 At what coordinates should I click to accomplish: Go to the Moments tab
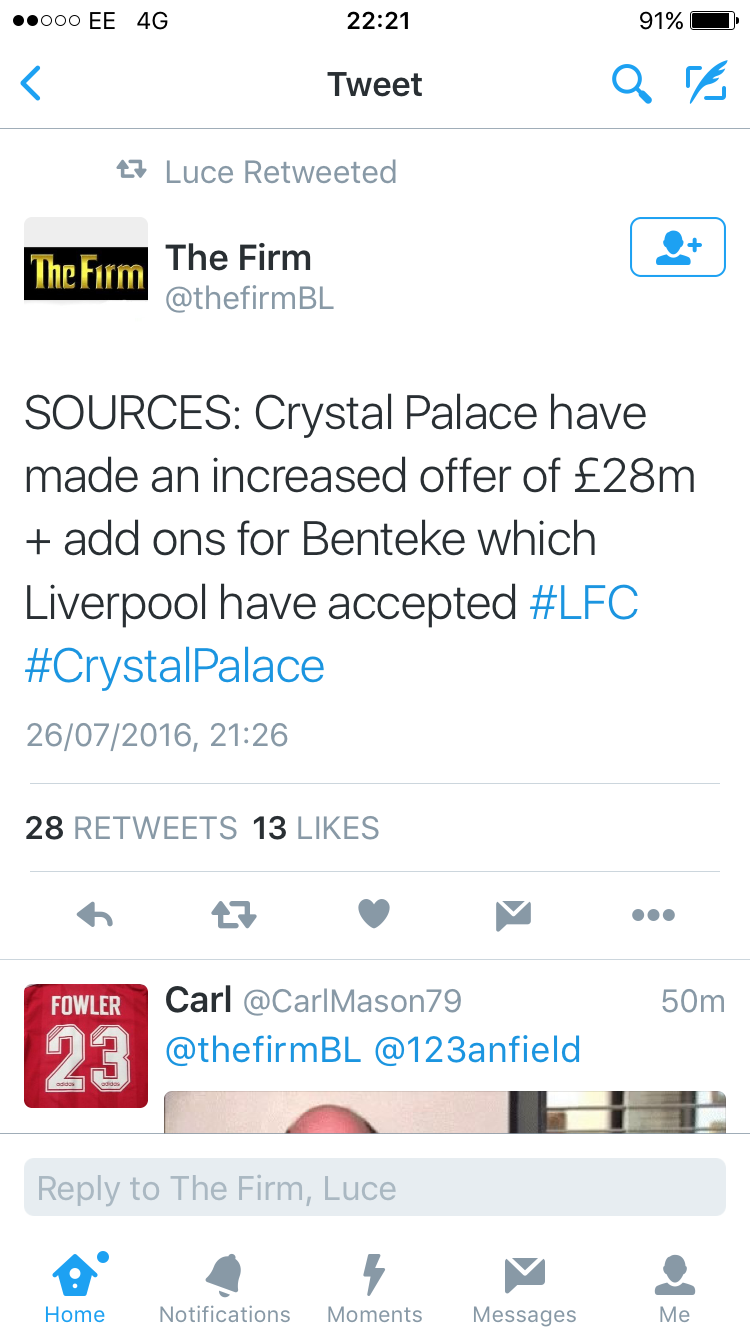(375, 1289)
